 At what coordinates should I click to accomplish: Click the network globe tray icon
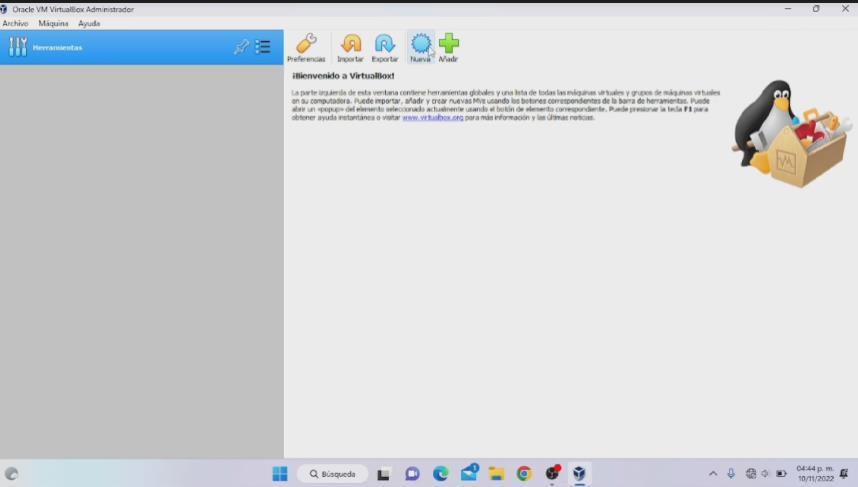click(x=751, y=474)
